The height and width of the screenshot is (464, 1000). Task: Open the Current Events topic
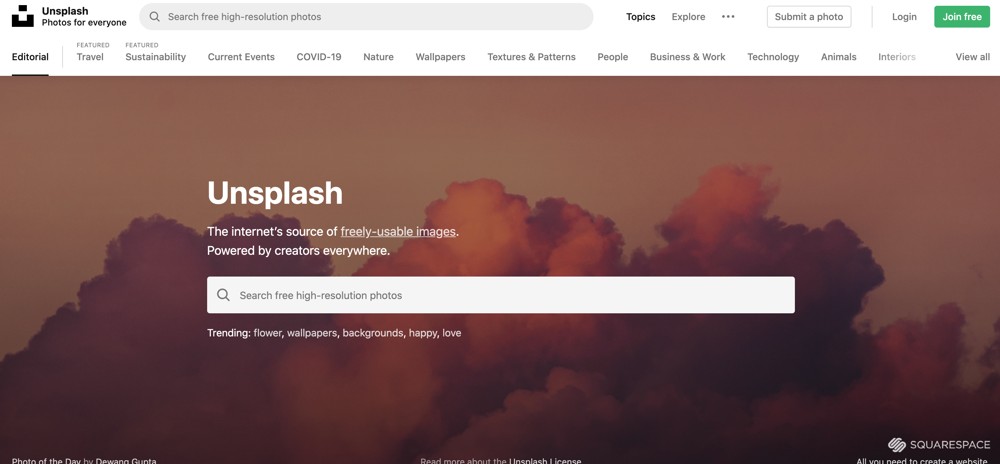tap(241, 57)
